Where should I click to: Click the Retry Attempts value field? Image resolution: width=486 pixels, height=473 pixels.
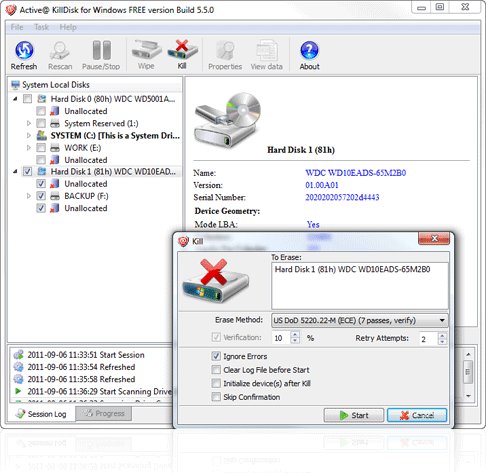tap(429, 339)
